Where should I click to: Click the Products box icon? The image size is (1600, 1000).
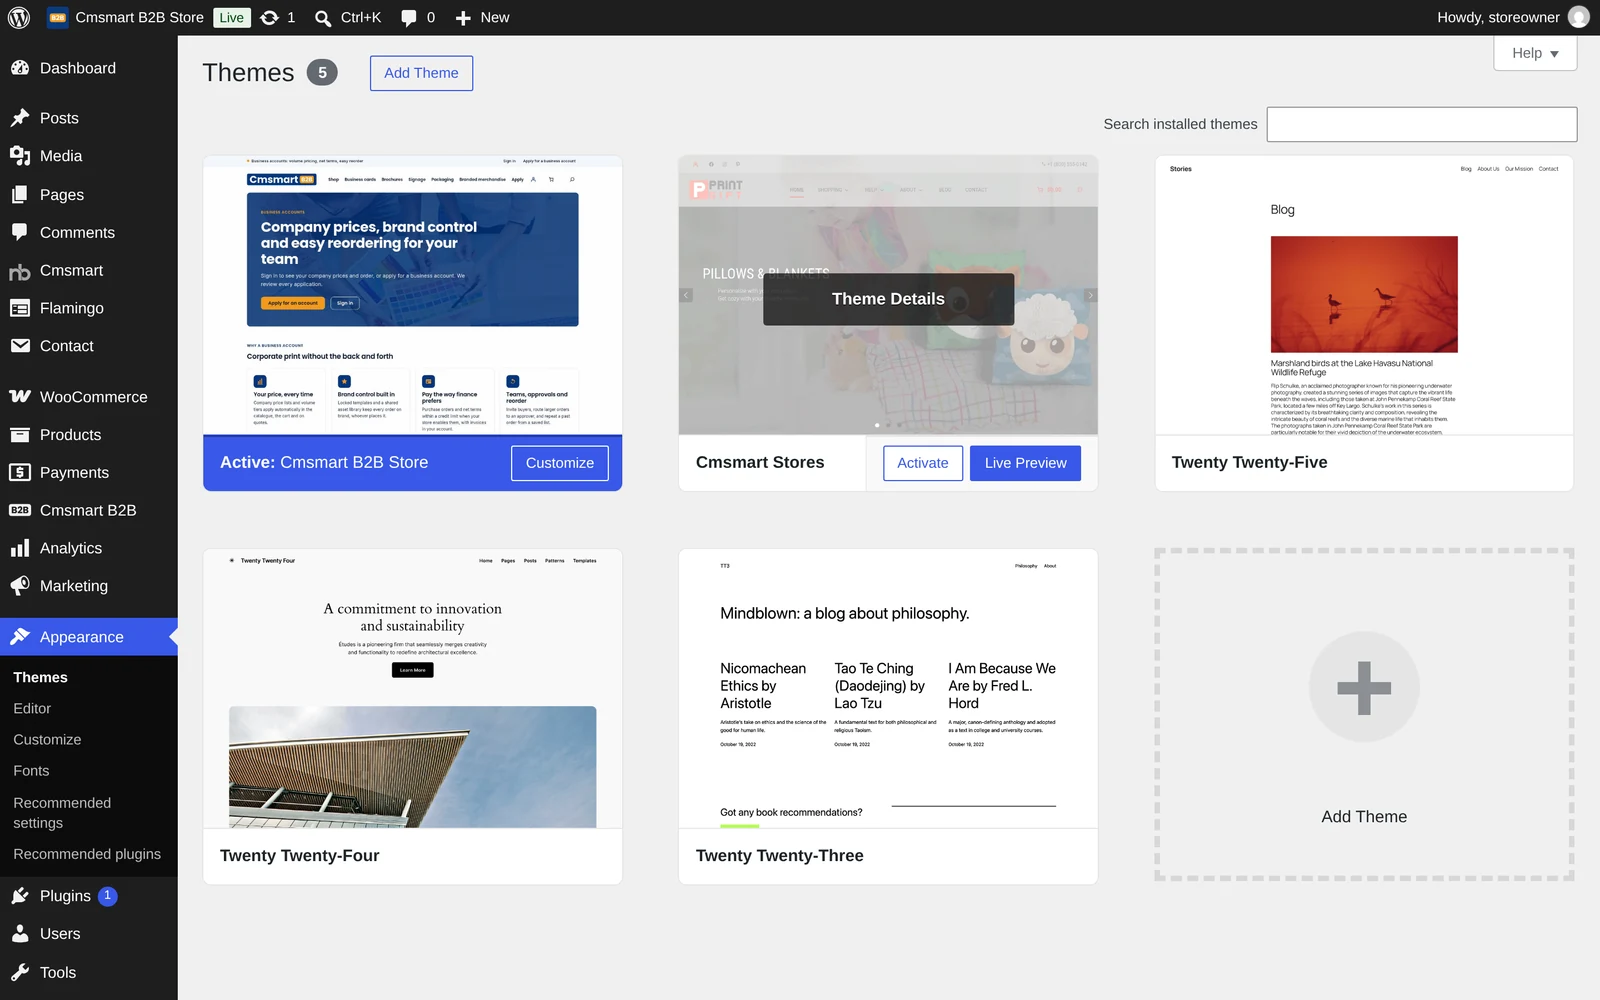[x=20, y=435]
